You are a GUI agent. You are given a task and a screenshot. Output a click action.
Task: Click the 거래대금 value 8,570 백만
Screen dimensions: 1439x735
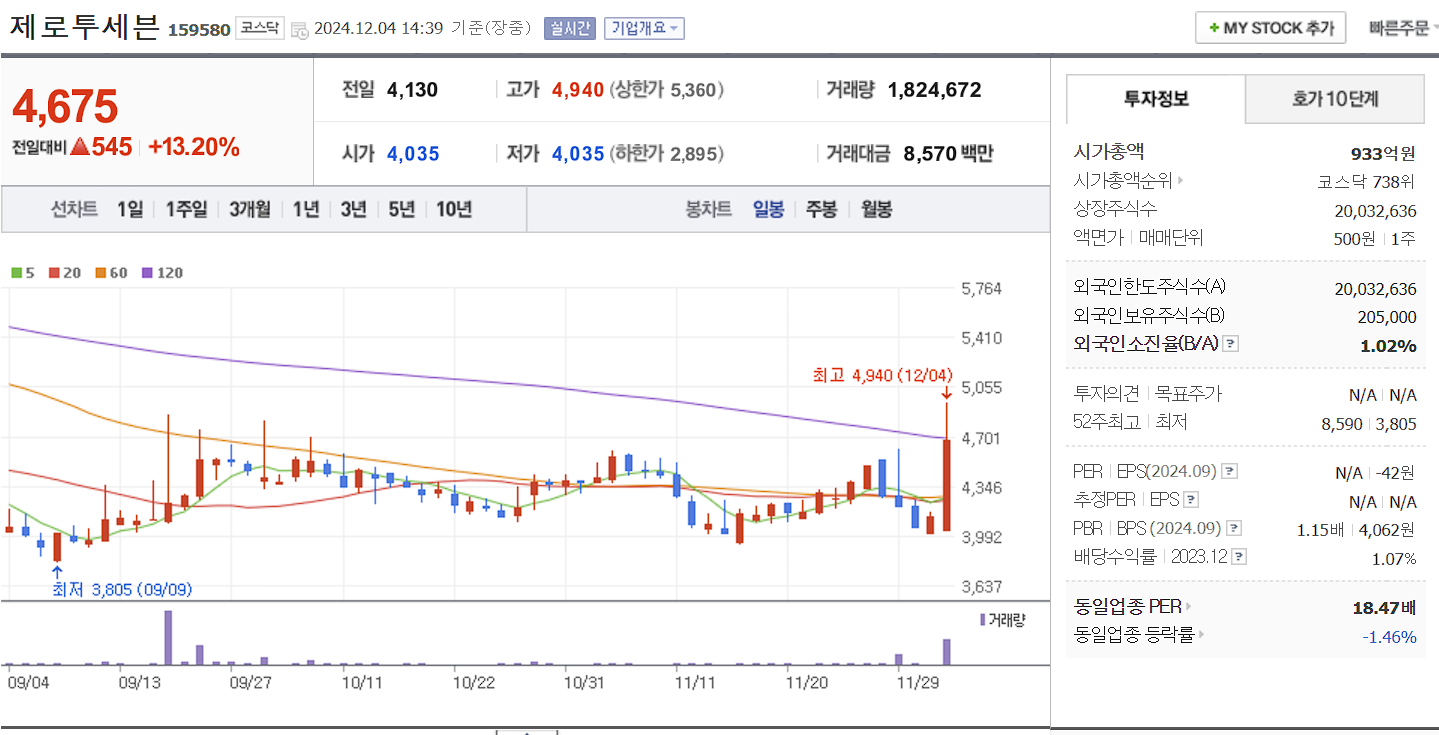(948, 154)
